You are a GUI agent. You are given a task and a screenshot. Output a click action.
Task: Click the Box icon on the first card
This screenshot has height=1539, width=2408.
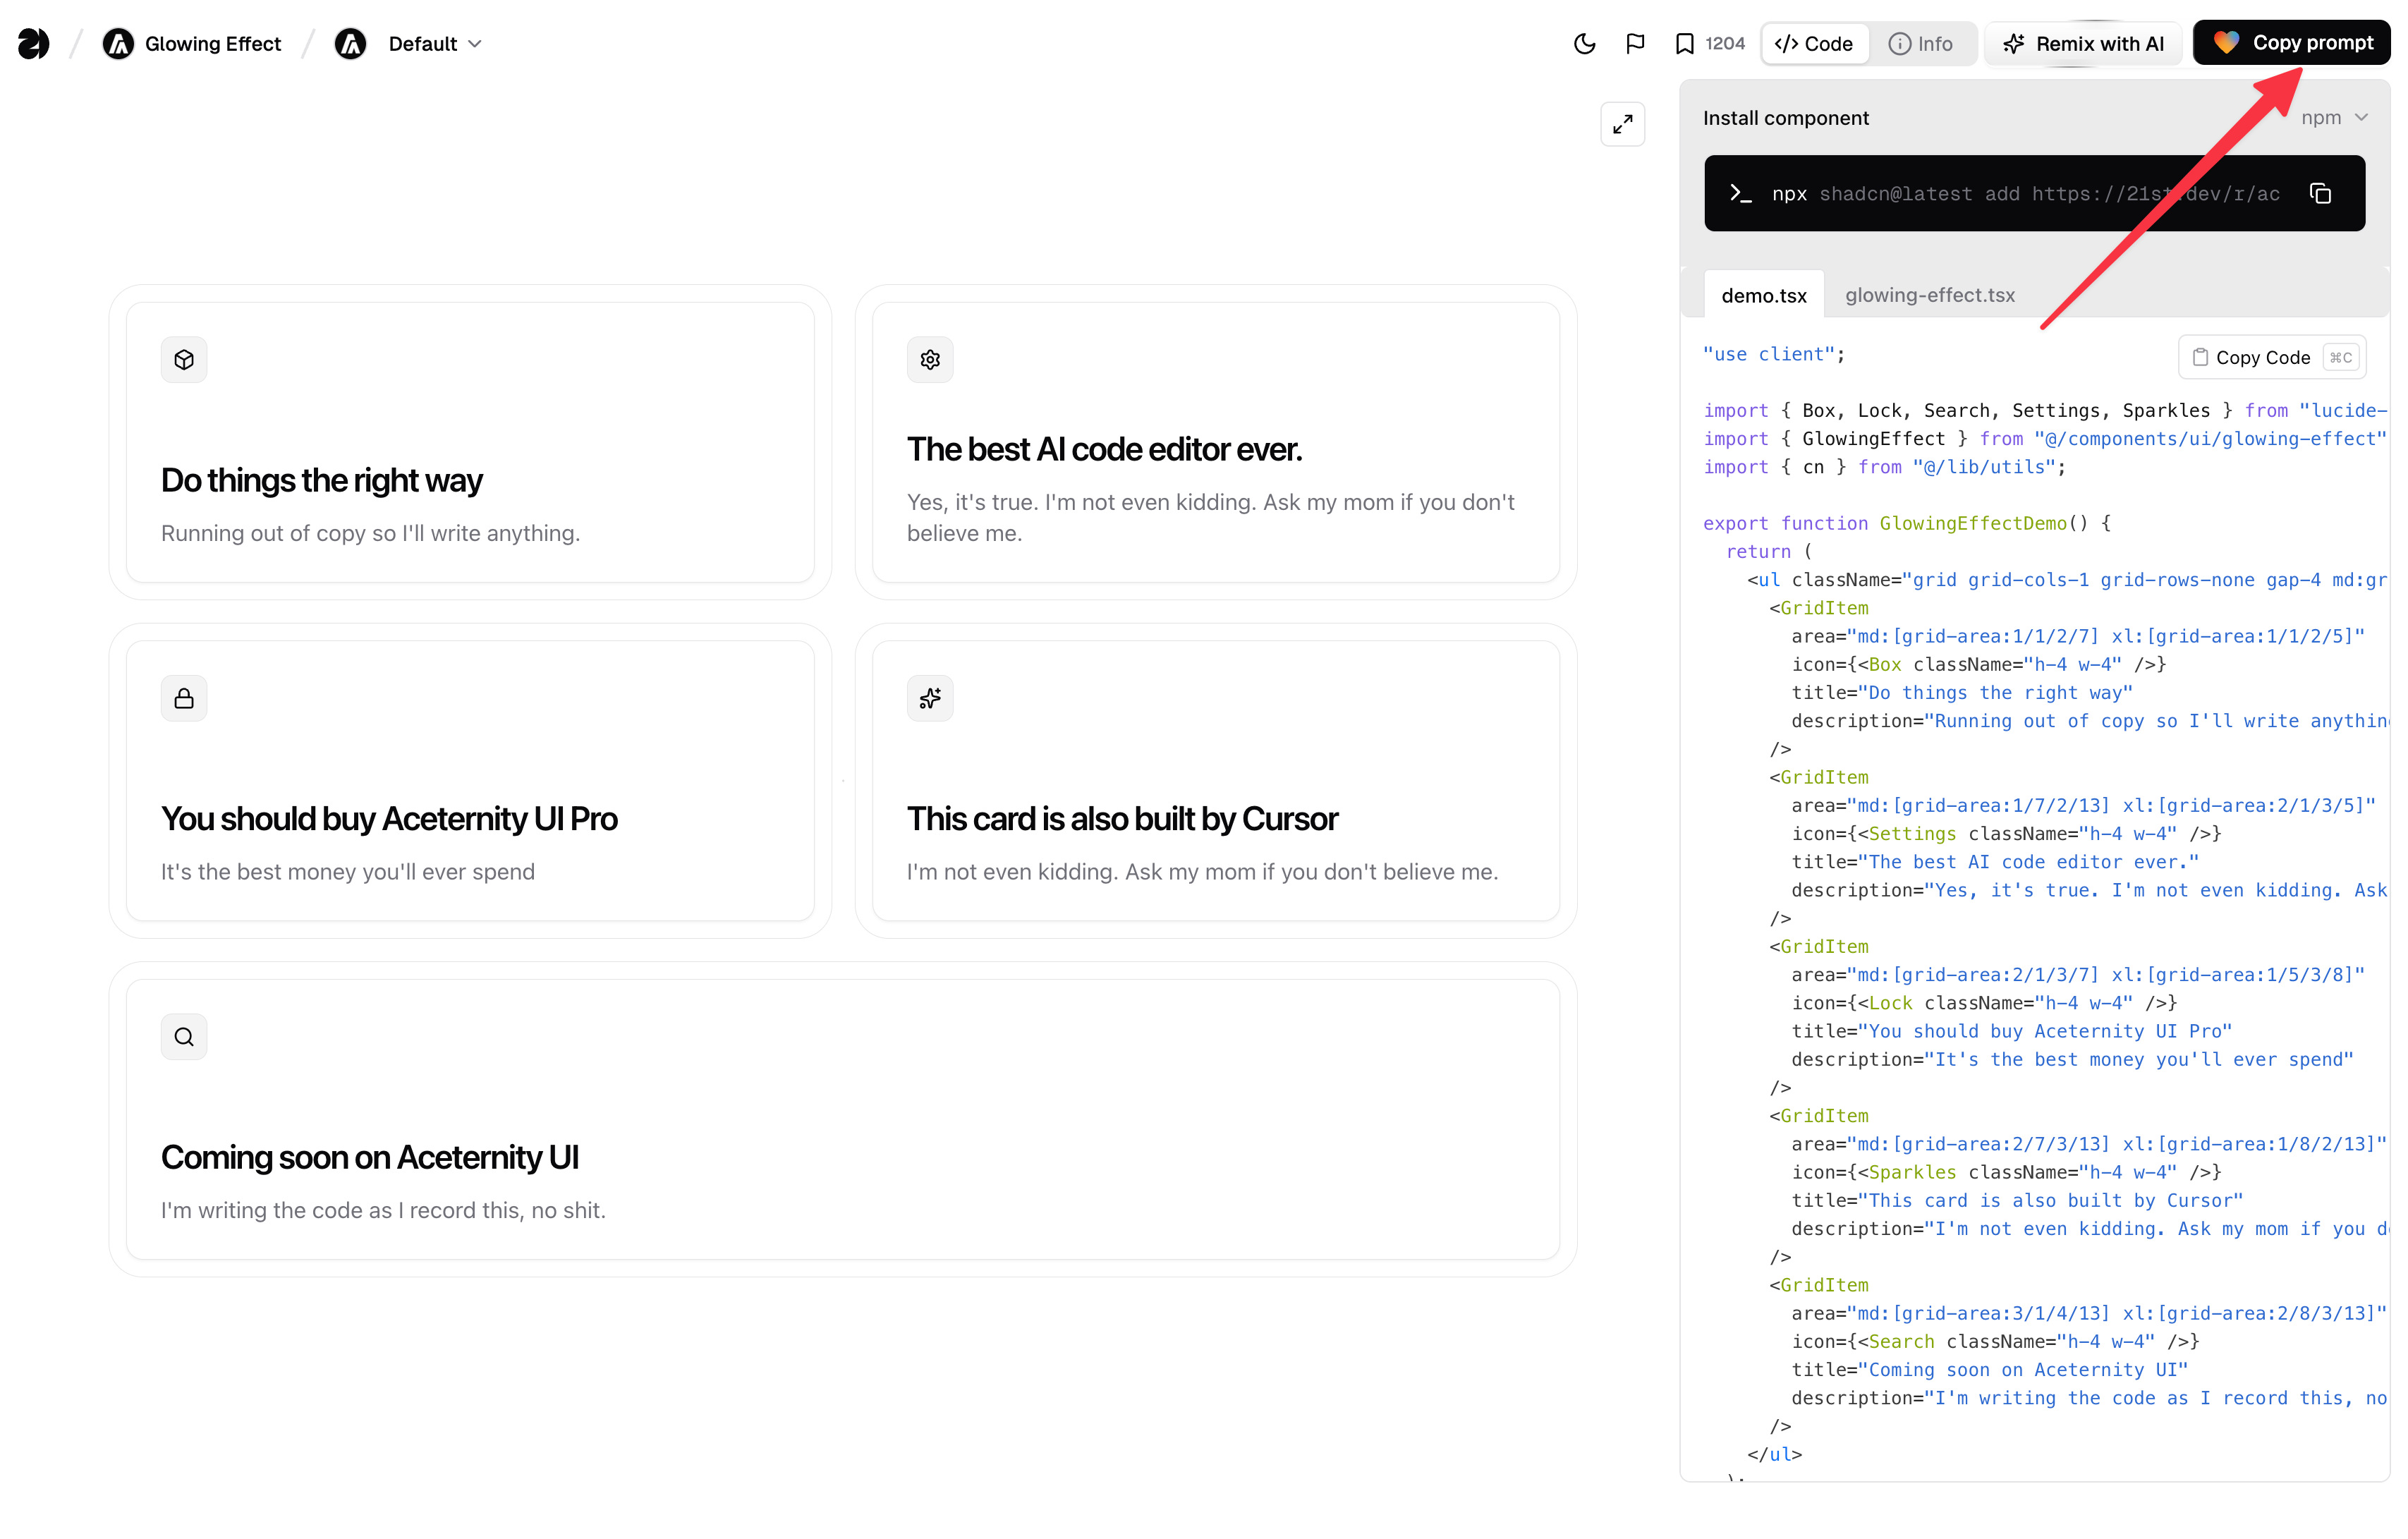pyautogui.click(x=184, y=360)
